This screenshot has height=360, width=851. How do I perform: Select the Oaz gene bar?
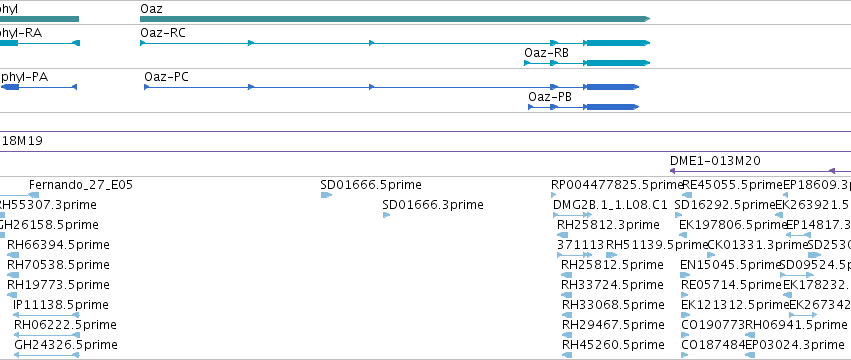pyautogui.click(x=395, y=19)
